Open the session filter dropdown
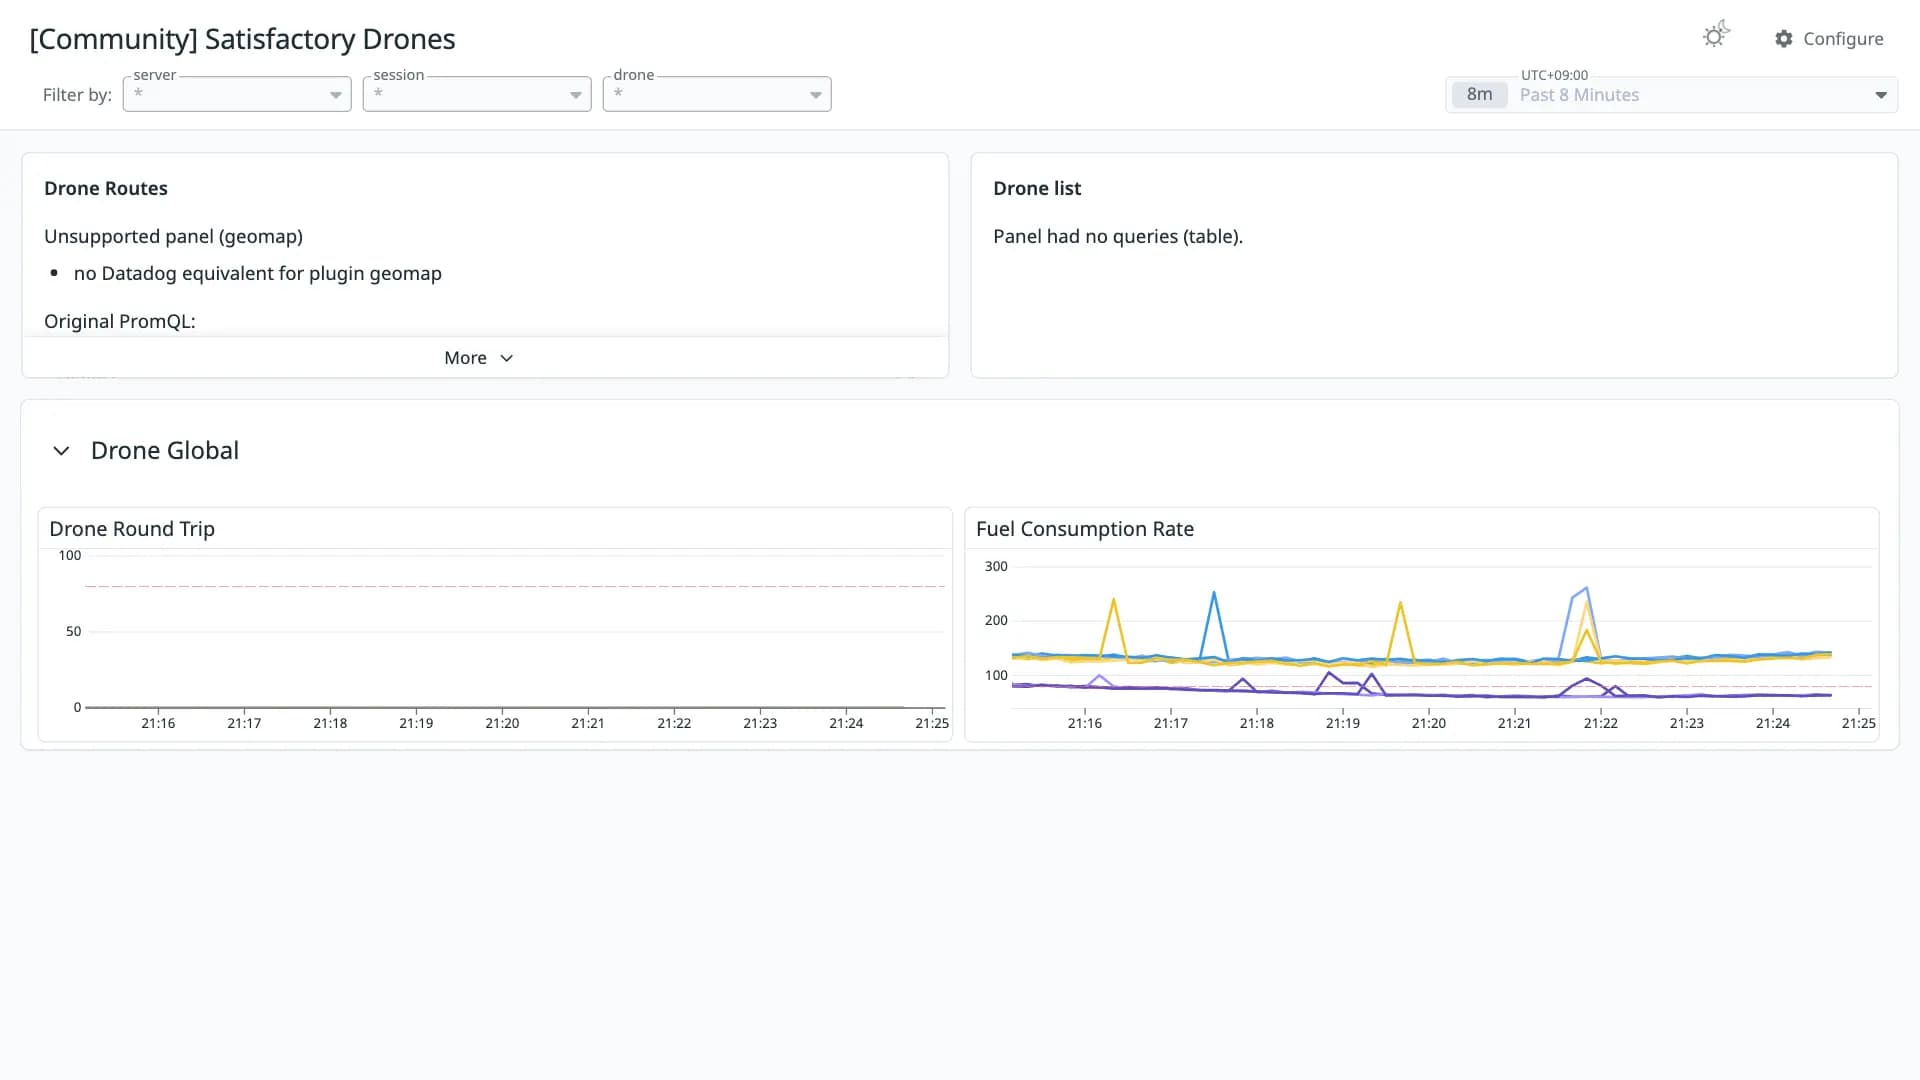This screenshot has width=1920, height=1080. [477, 94]
